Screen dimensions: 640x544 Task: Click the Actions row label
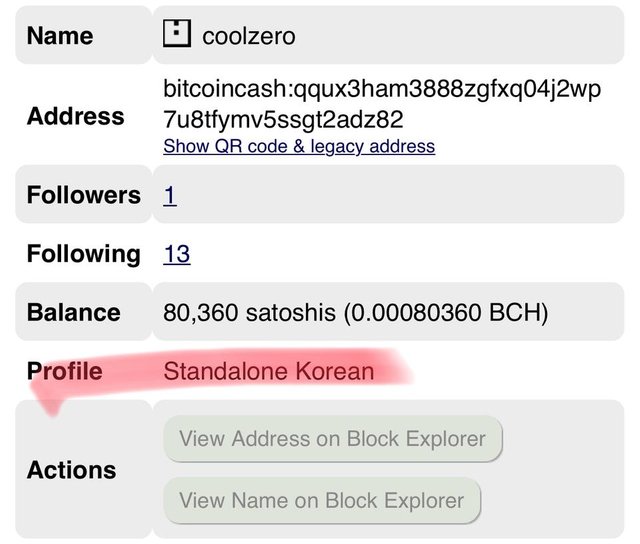71,470
